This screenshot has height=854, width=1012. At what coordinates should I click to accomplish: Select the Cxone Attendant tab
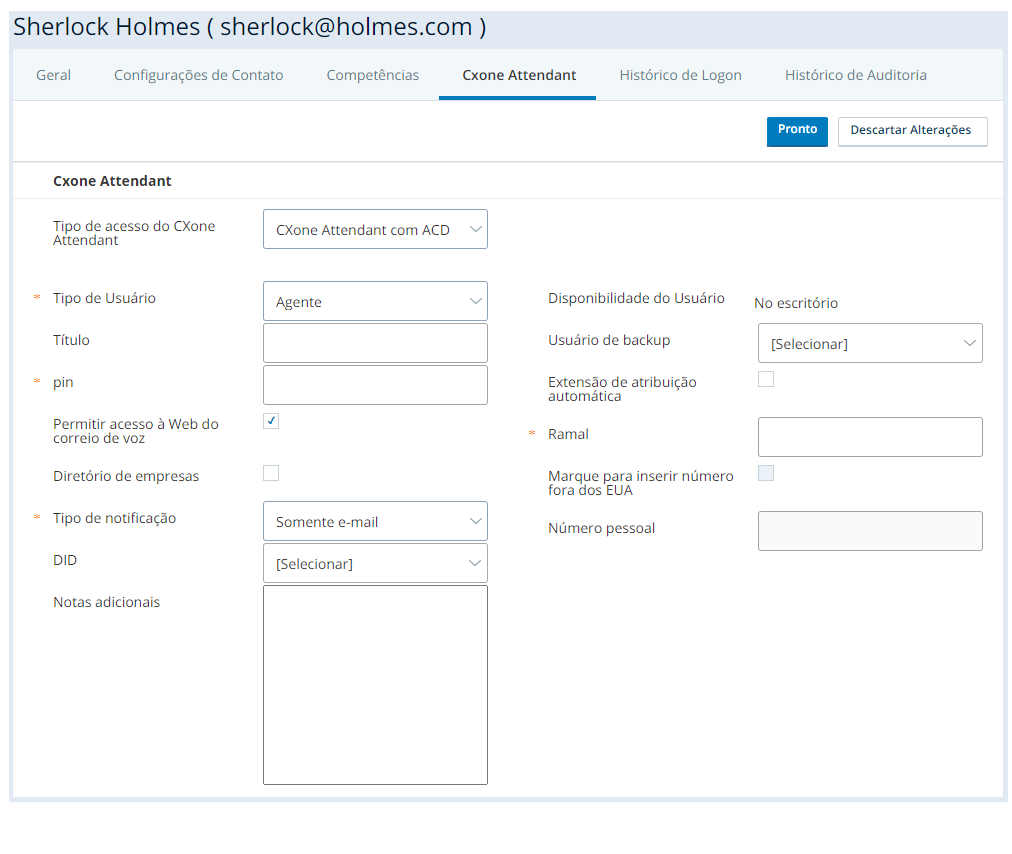[x=519, y=75]
